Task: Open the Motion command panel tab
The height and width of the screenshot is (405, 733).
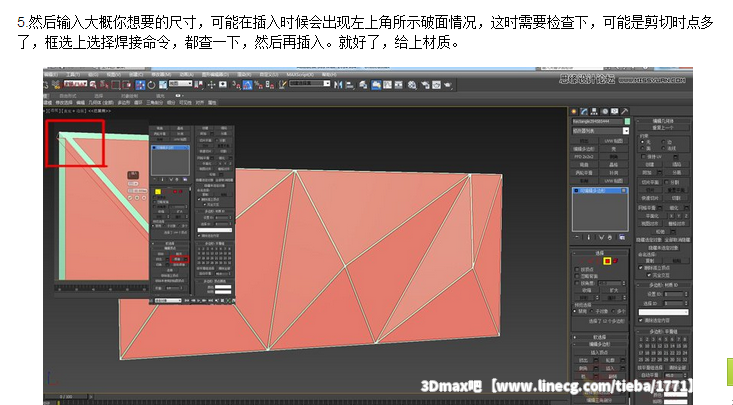Action: [x=604, y=111]
